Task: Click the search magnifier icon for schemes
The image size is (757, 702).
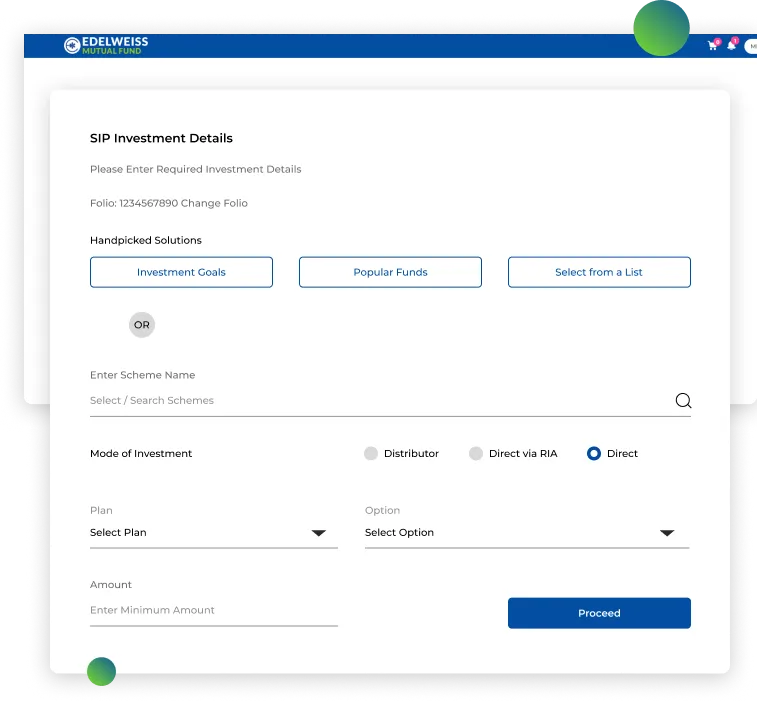Action: click(x=683, y=401)
